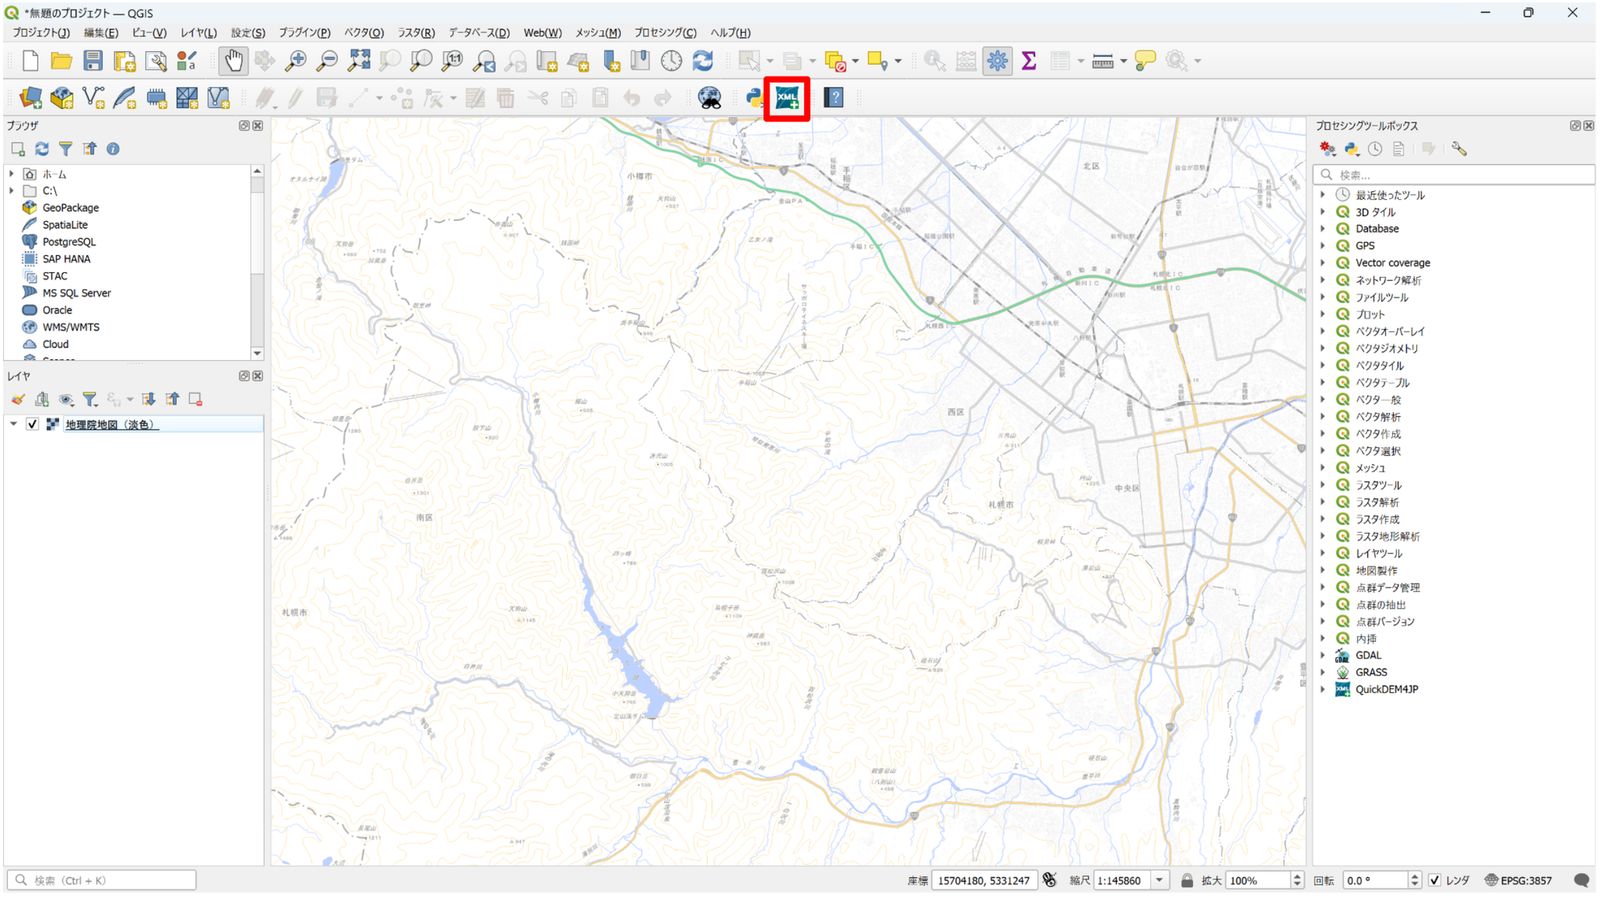
Task: Click the New Project icon
Action: [x=30, y=61]
